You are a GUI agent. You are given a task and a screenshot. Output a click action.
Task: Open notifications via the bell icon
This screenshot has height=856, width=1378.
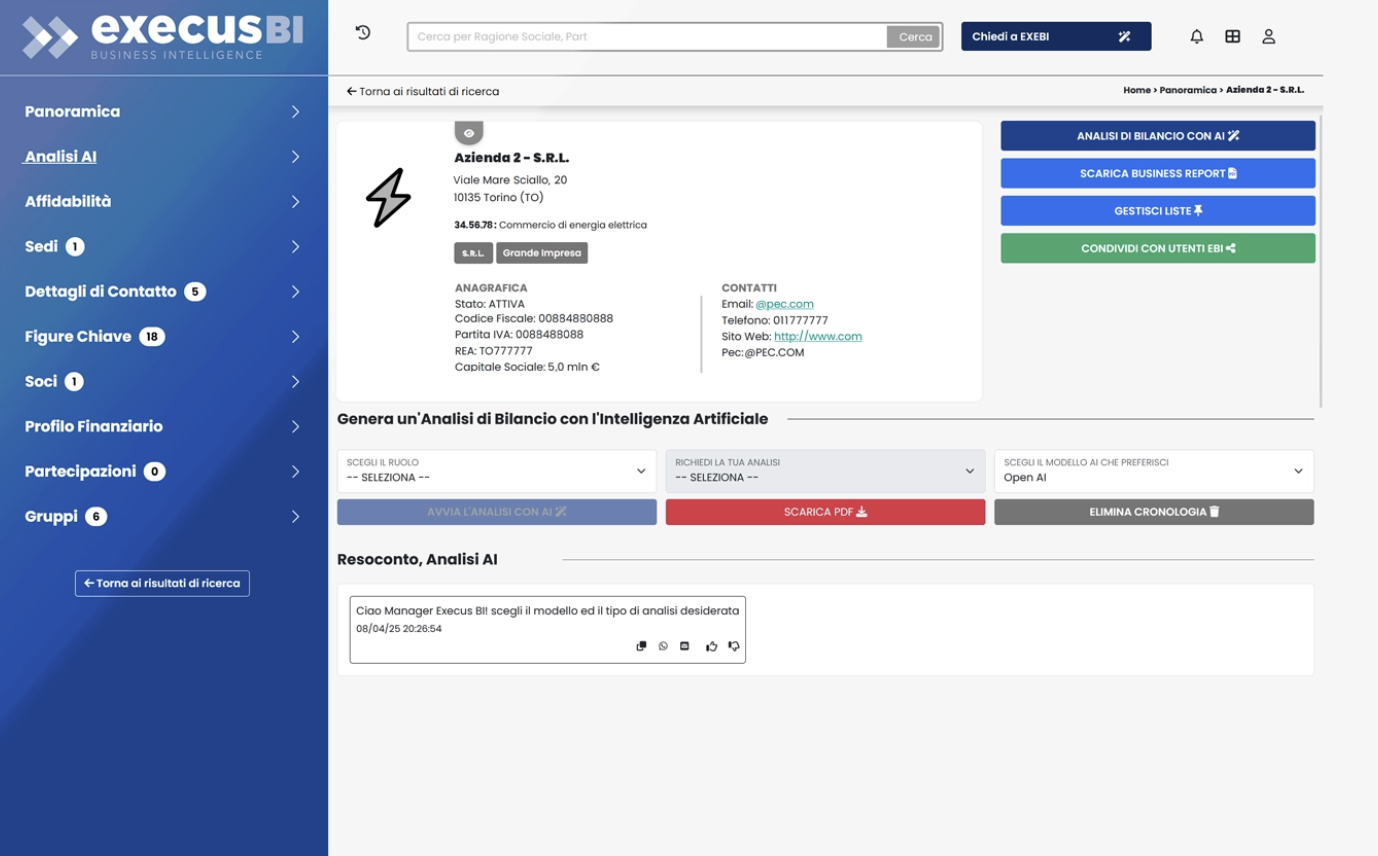click(x=1196, y=35)
